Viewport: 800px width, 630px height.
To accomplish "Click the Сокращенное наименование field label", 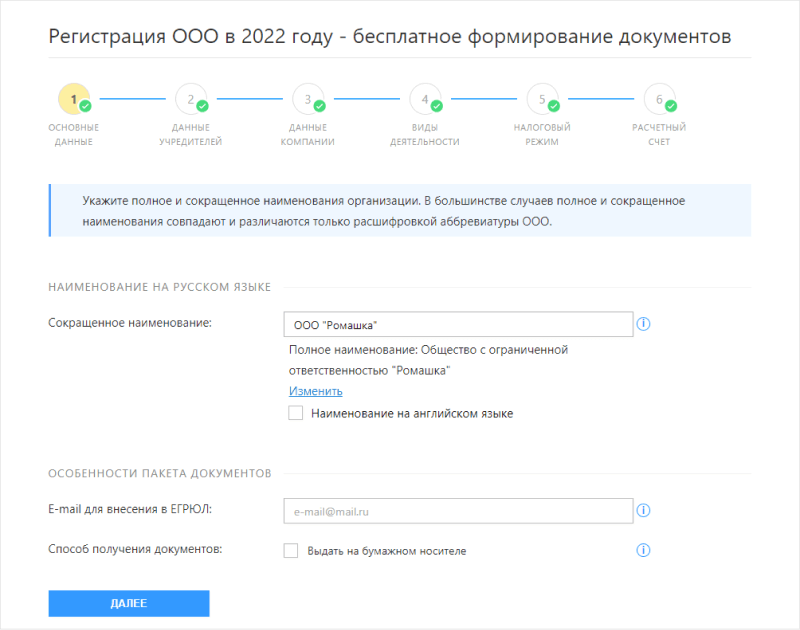I will tap(130, 322).
